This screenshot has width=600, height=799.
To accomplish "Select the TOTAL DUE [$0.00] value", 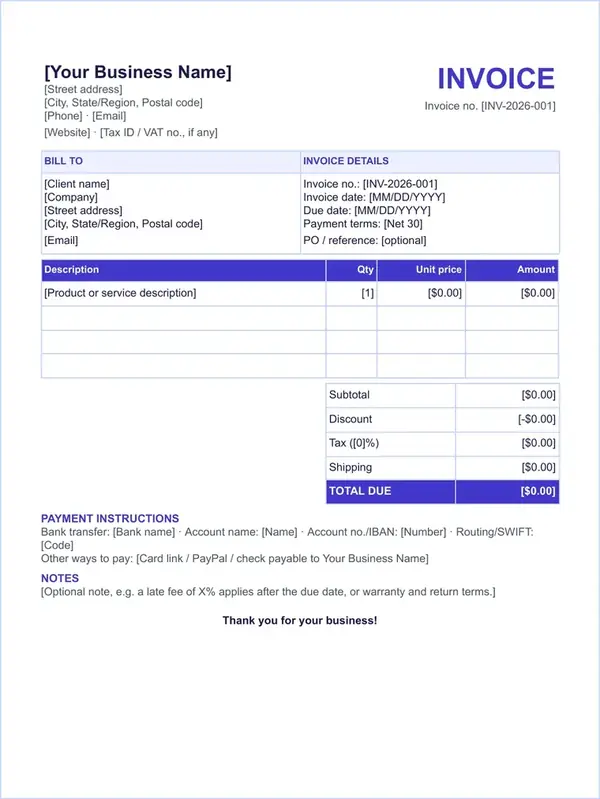I will 538,491.
